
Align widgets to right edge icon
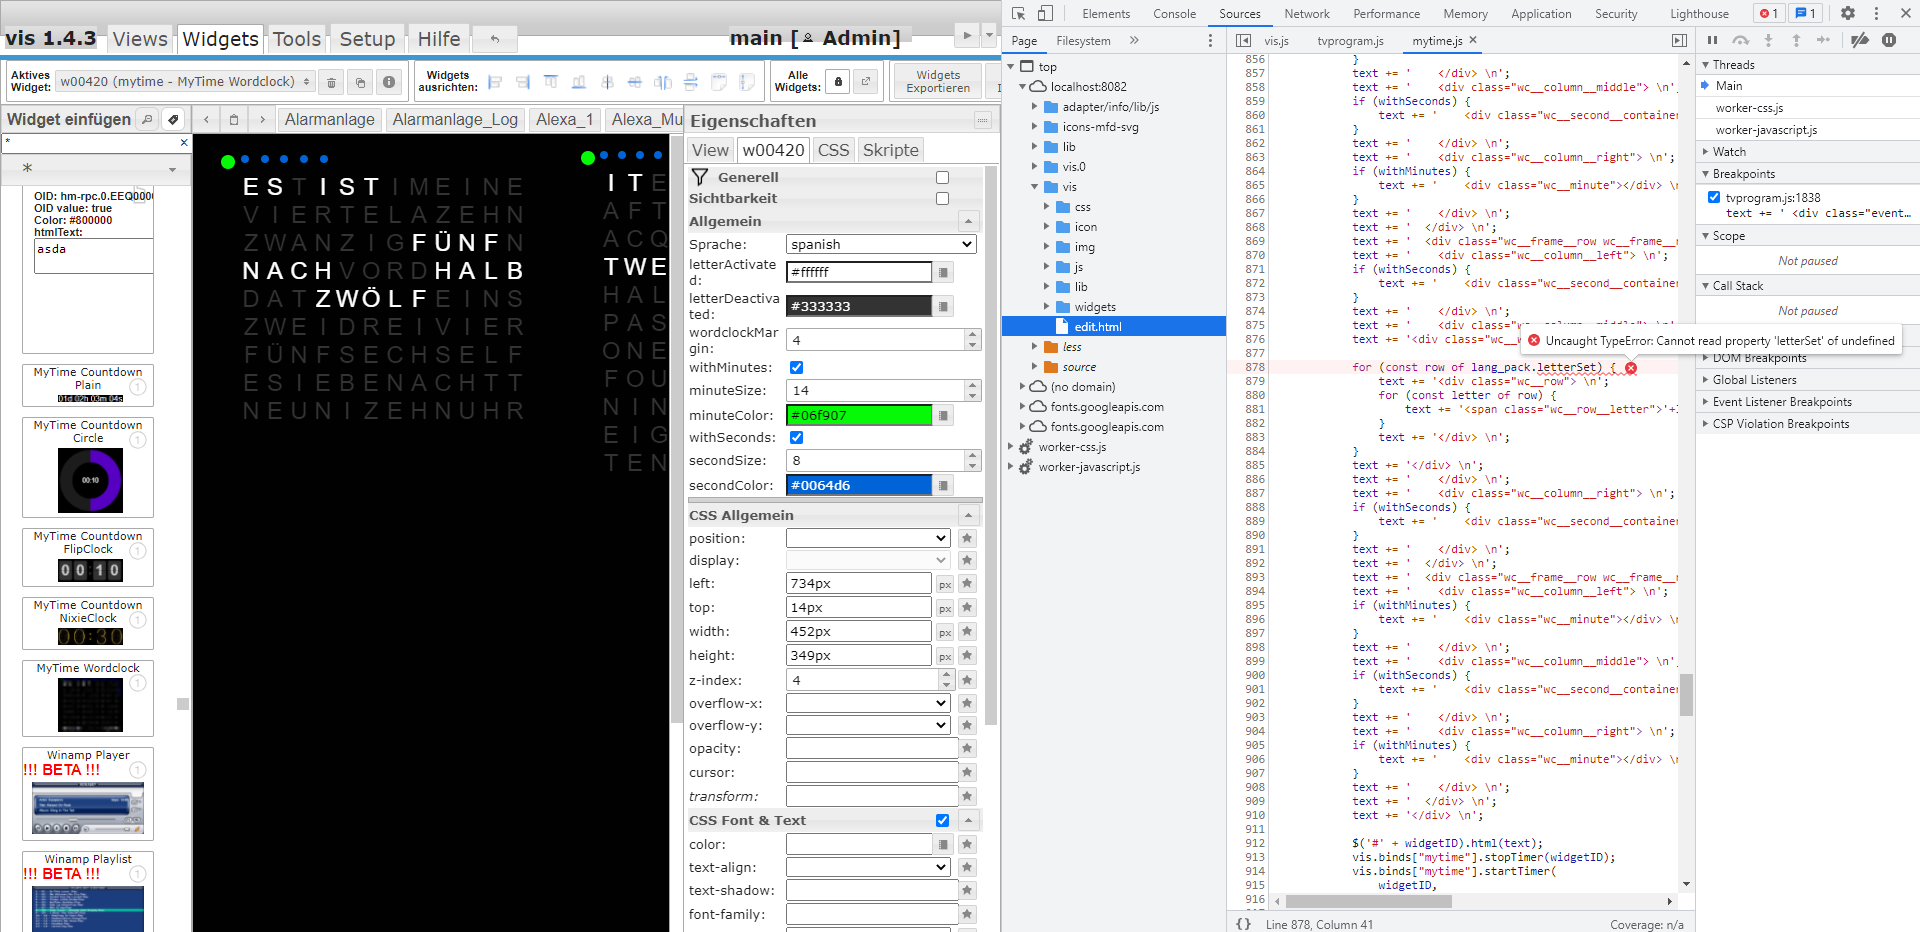coord(523,82)
